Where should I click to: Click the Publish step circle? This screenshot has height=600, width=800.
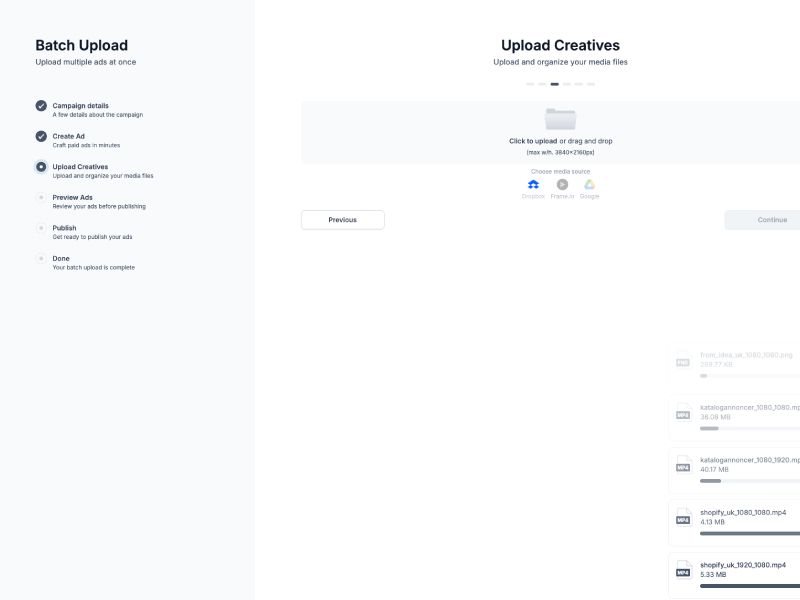click(40, 228)
